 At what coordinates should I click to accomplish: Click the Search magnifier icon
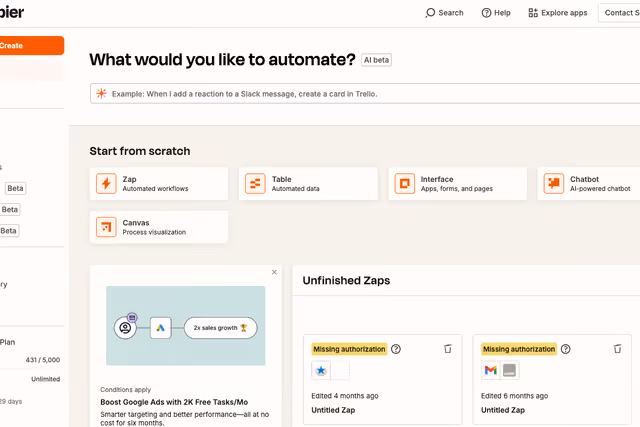pyautogui.click(x=430, y=13)
